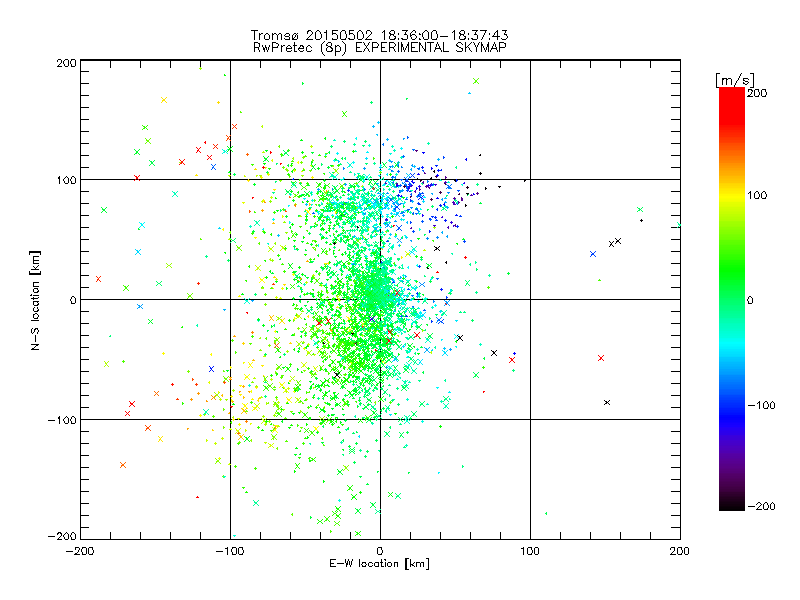Click the velocity rainbow colorbar

click(732, 299)
